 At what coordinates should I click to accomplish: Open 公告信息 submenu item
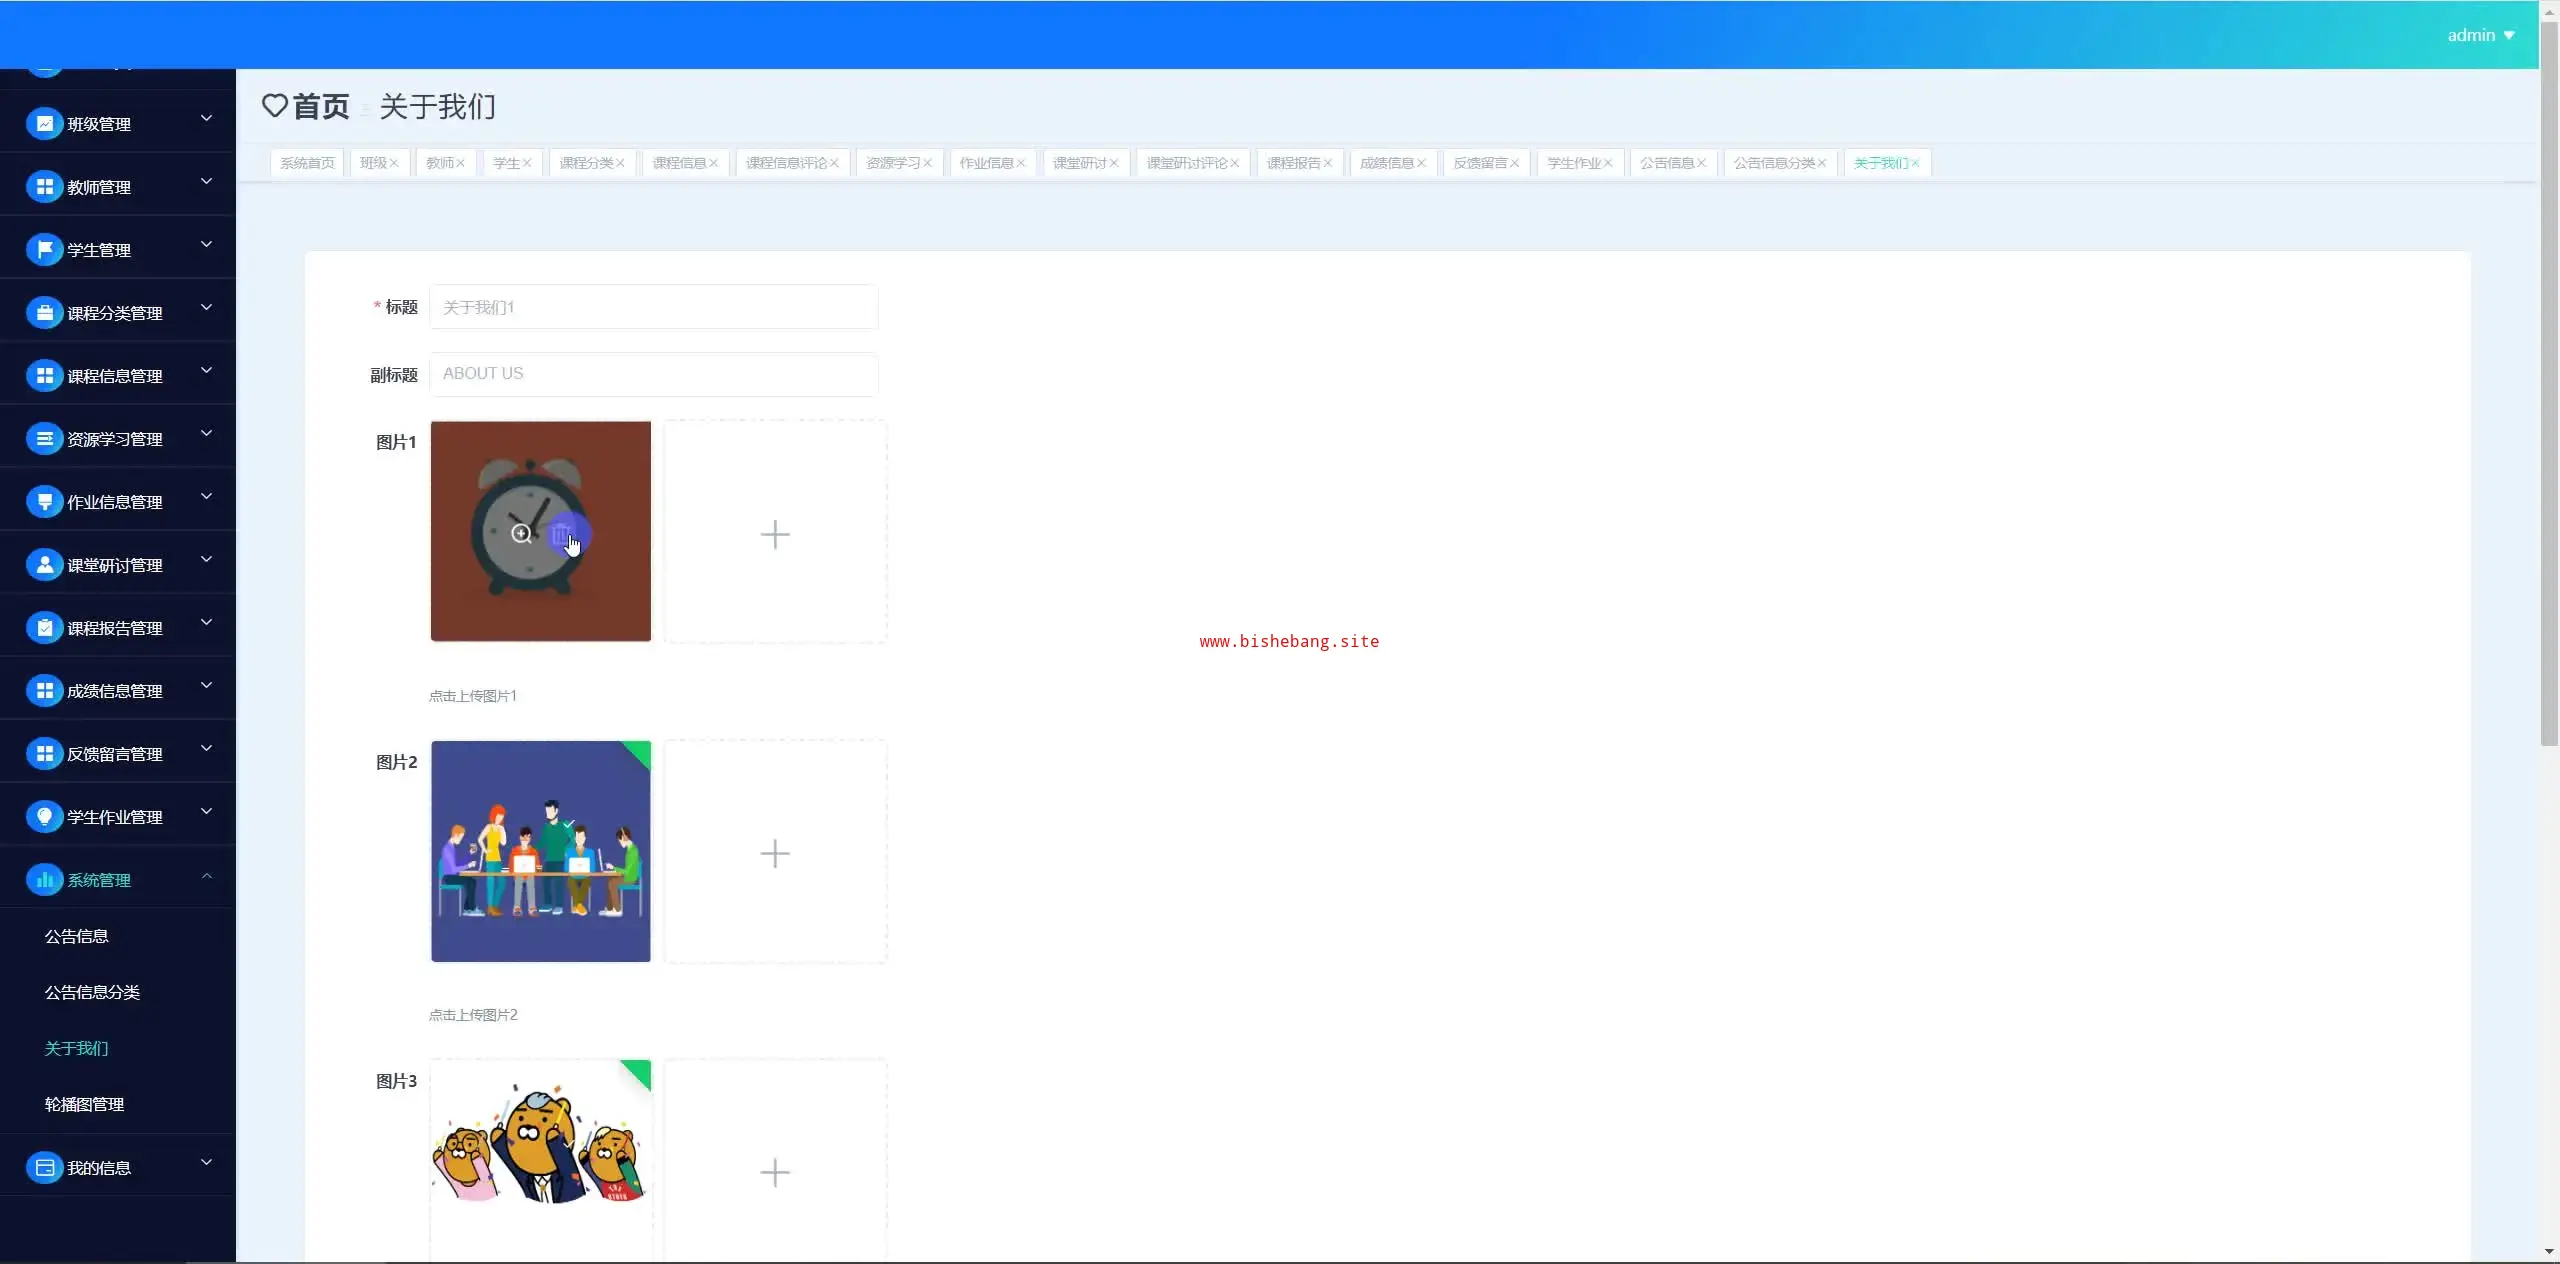click(76, 936)
